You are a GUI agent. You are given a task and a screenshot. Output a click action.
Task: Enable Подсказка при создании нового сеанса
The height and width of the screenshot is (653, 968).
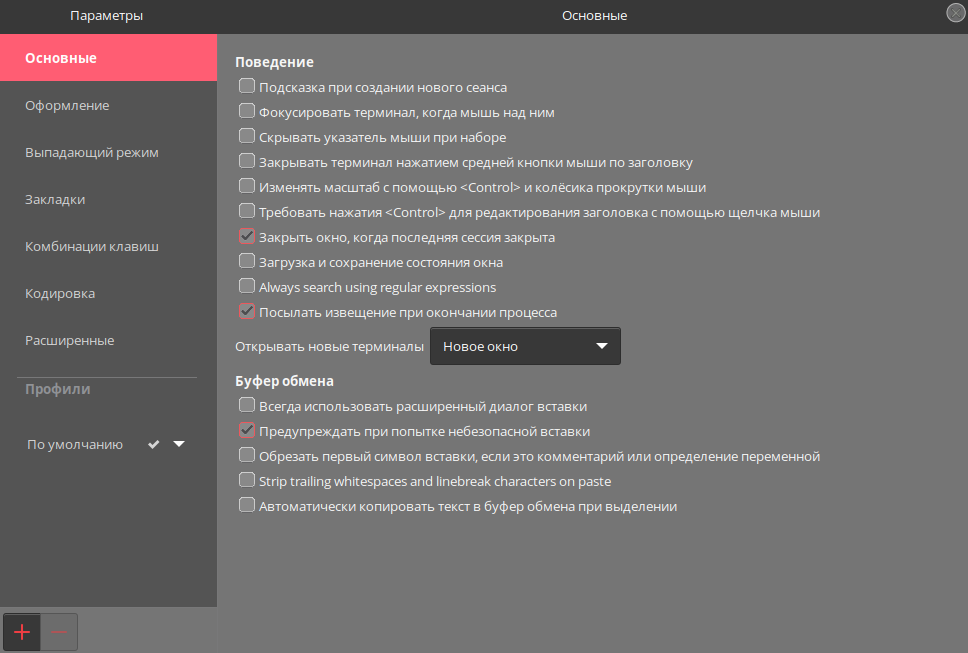click(247, 86)
